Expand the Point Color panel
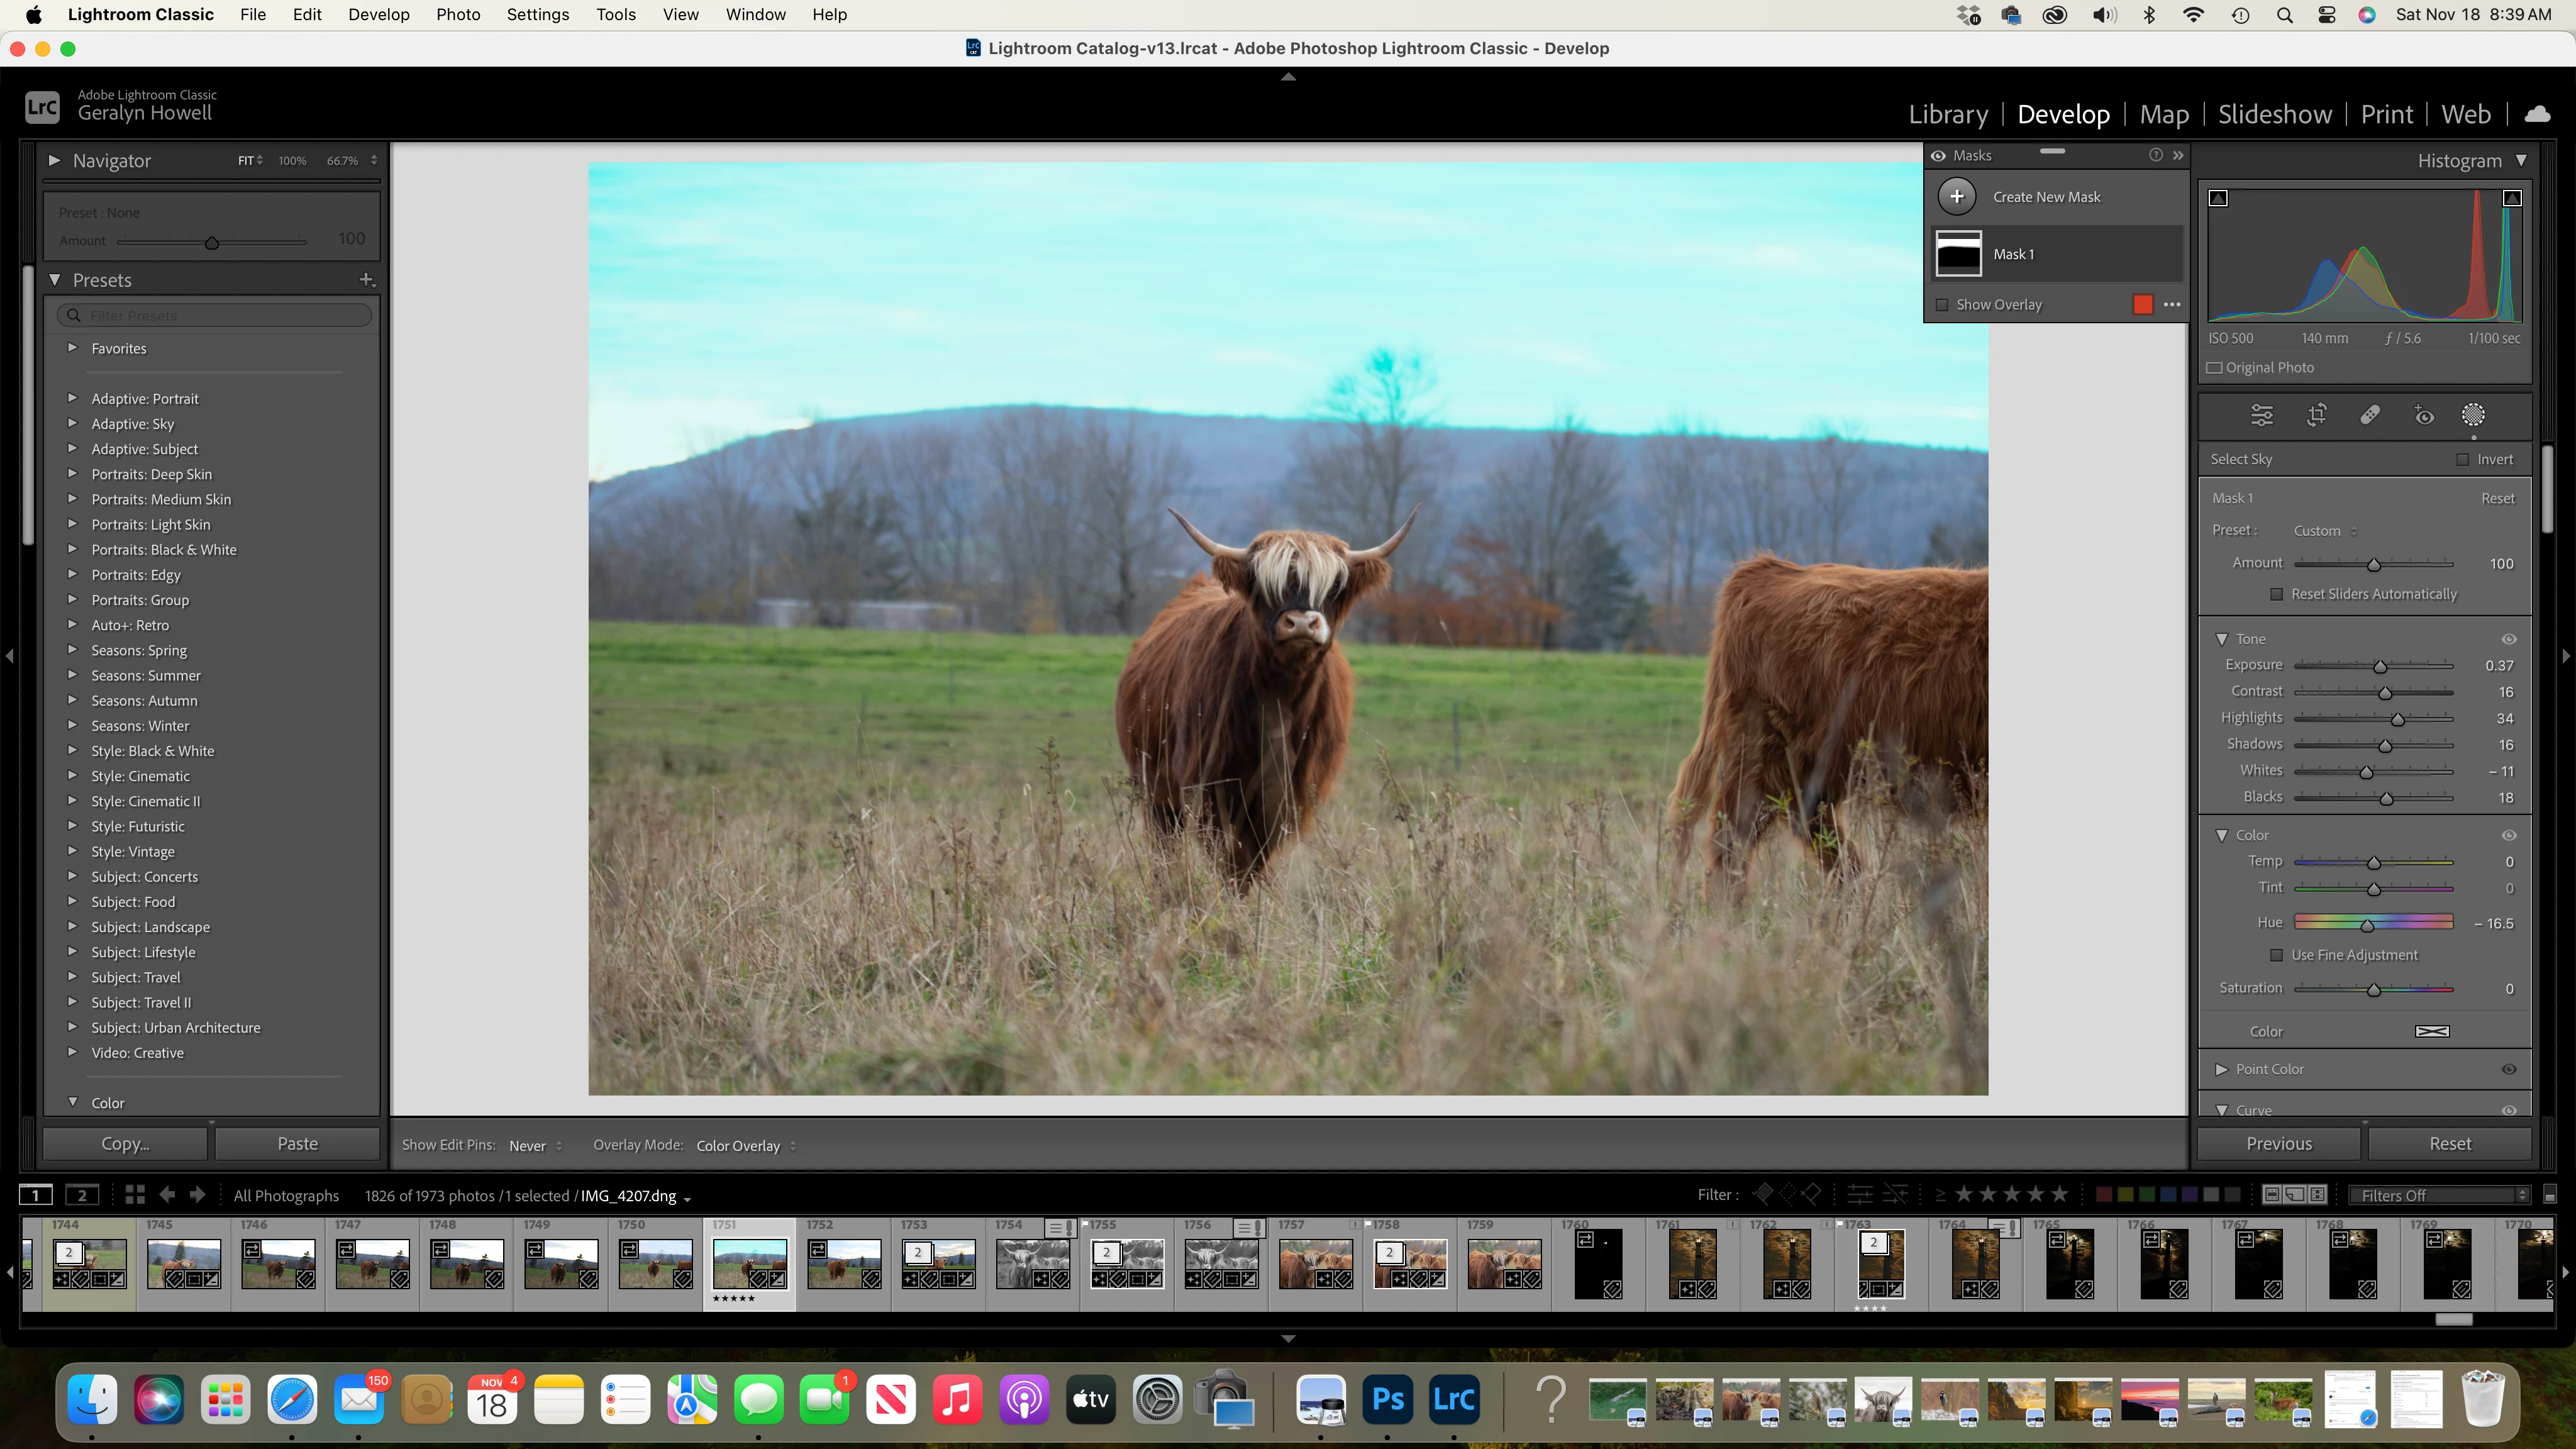 click(2222, 1069)
